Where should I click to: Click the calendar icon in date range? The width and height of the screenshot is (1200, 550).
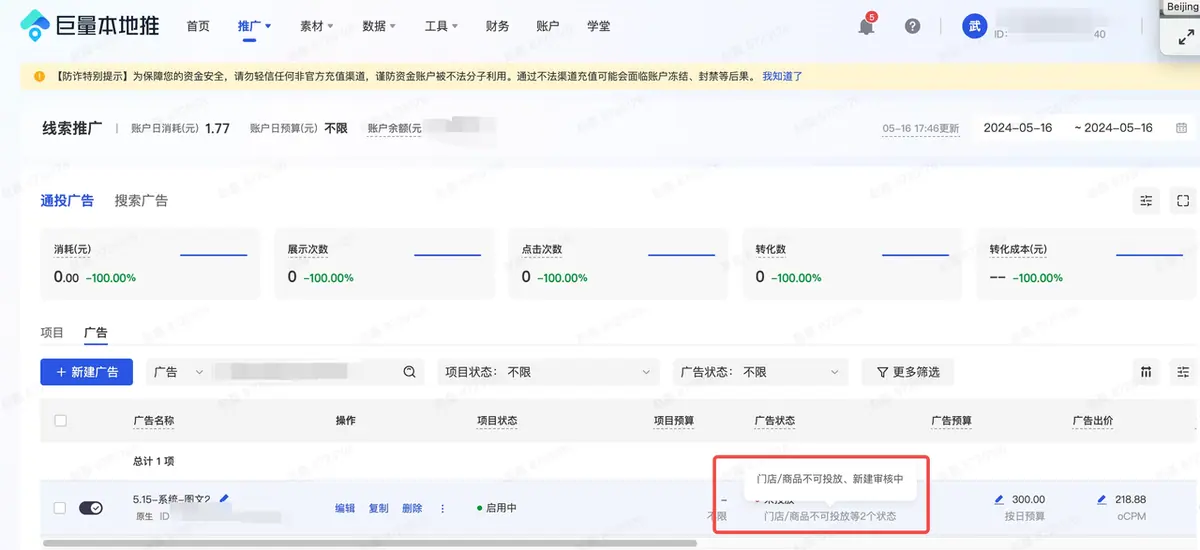point(1179,128)
